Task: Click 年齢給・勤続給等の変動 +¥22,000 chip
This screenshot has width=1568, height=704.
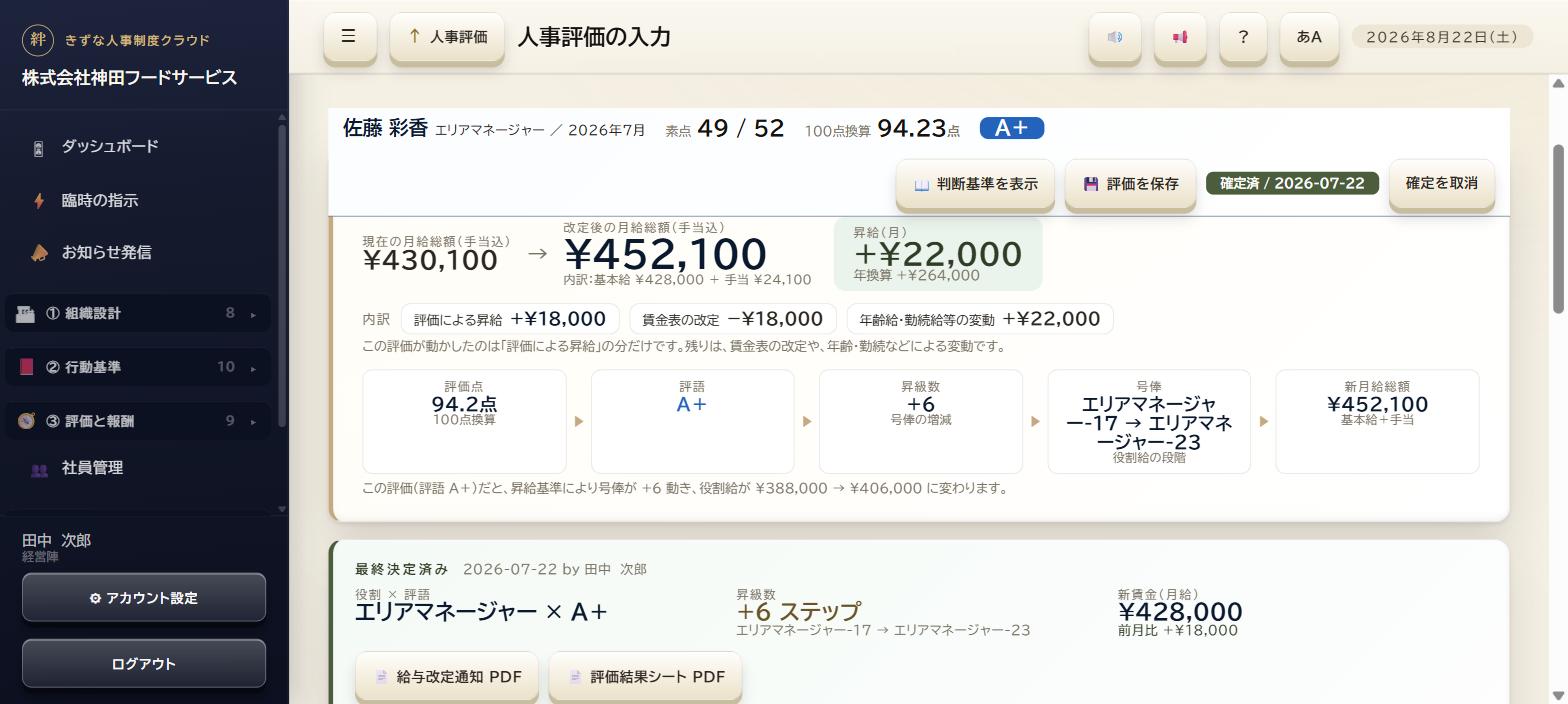Action: coord(980,319)
